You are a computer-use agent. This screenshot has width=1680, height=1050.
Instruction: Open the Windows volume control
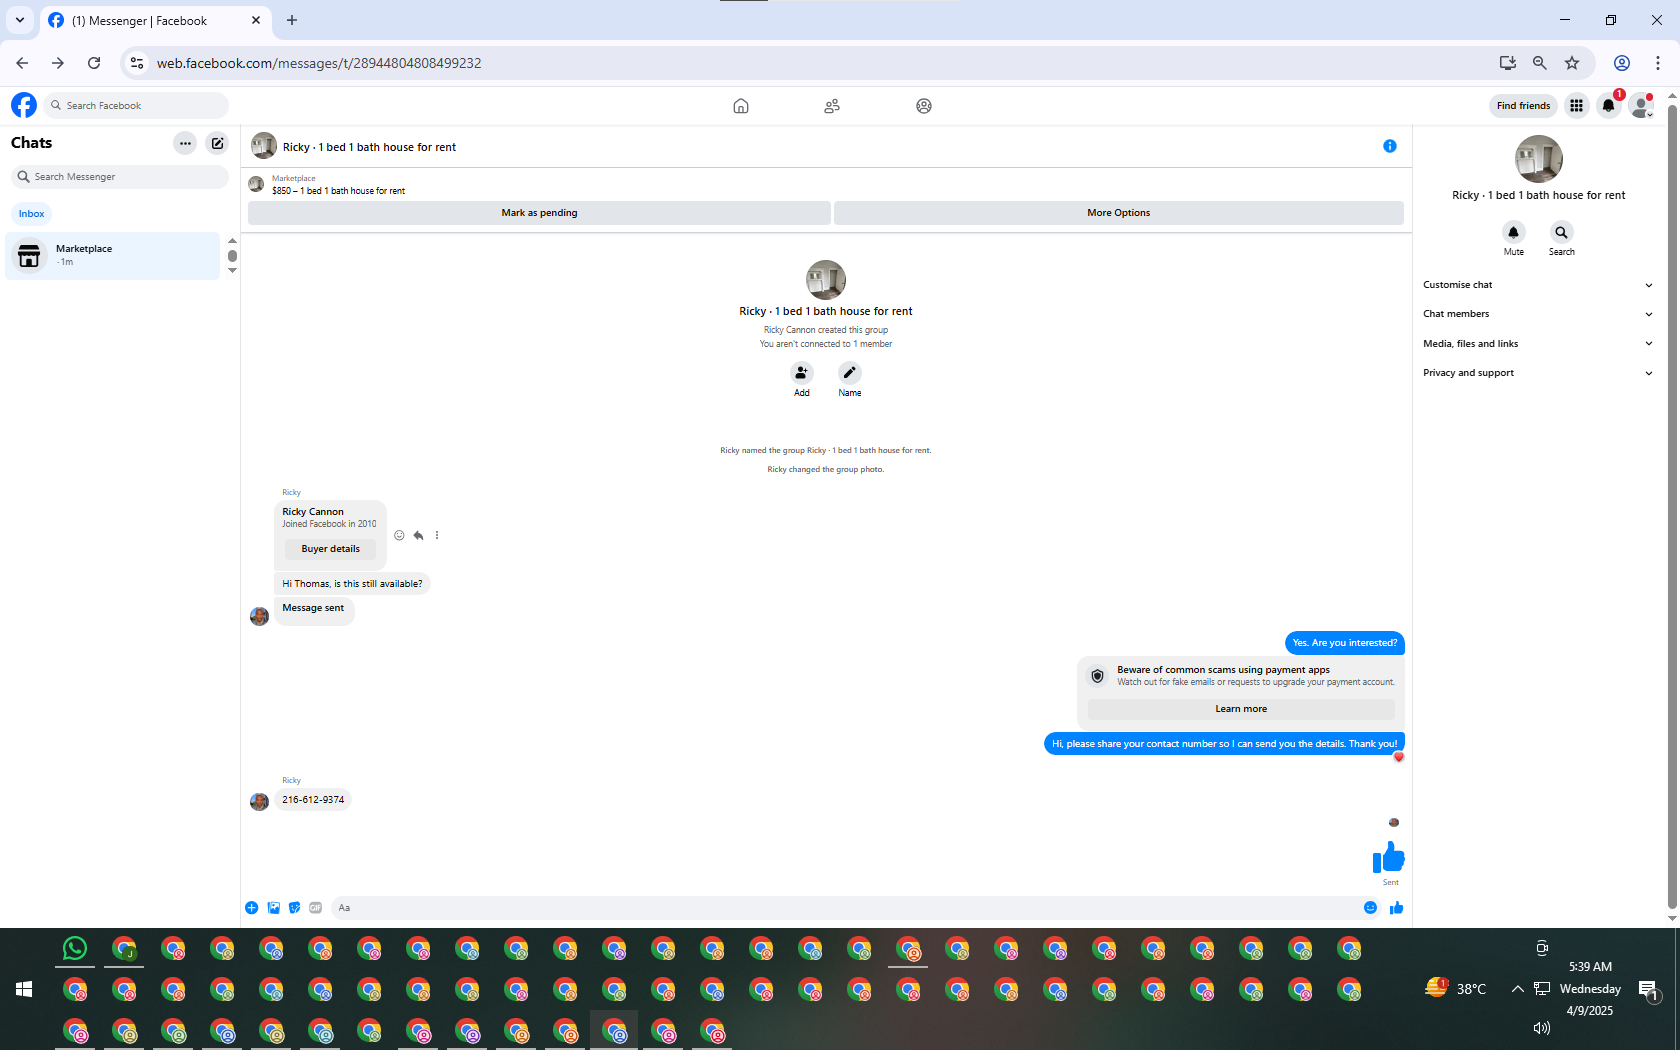tap(1542, 1028)
